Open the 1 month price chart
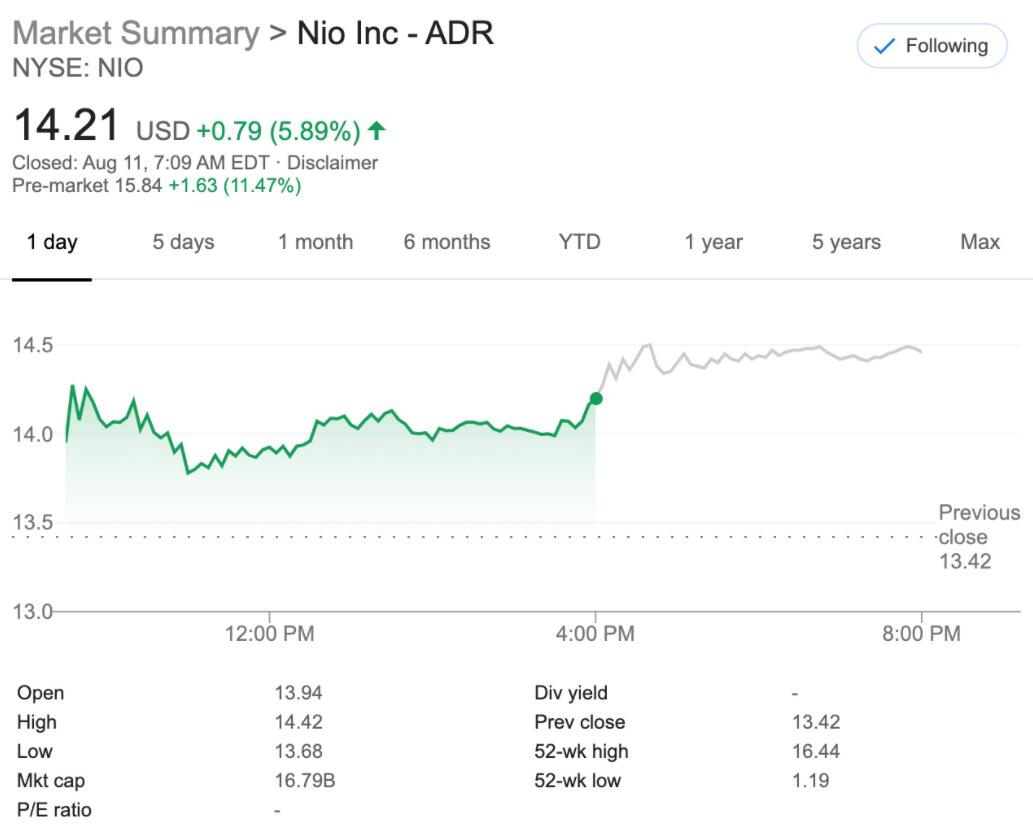This screenshot has height=834, width=1033. 315,242
